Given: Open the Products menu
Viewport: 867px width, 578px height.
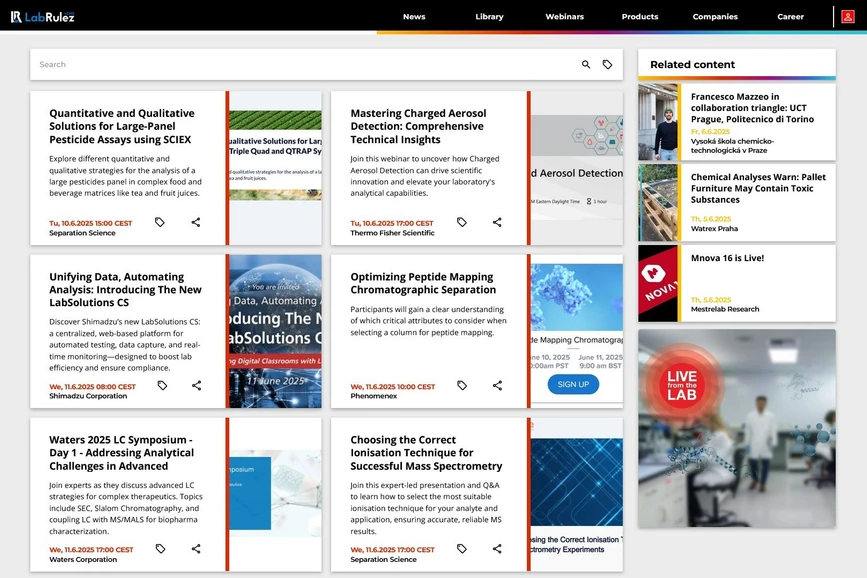Looking at the screenshot, I should tap(640, 17).
